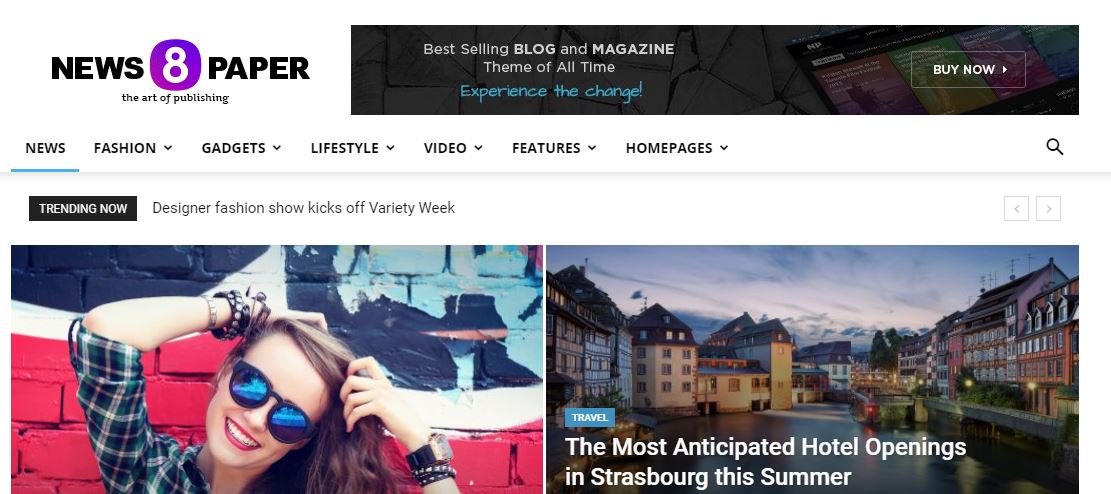Click the Buy Now button
This screenshot has width=1111, height=494.
point(968,69)
